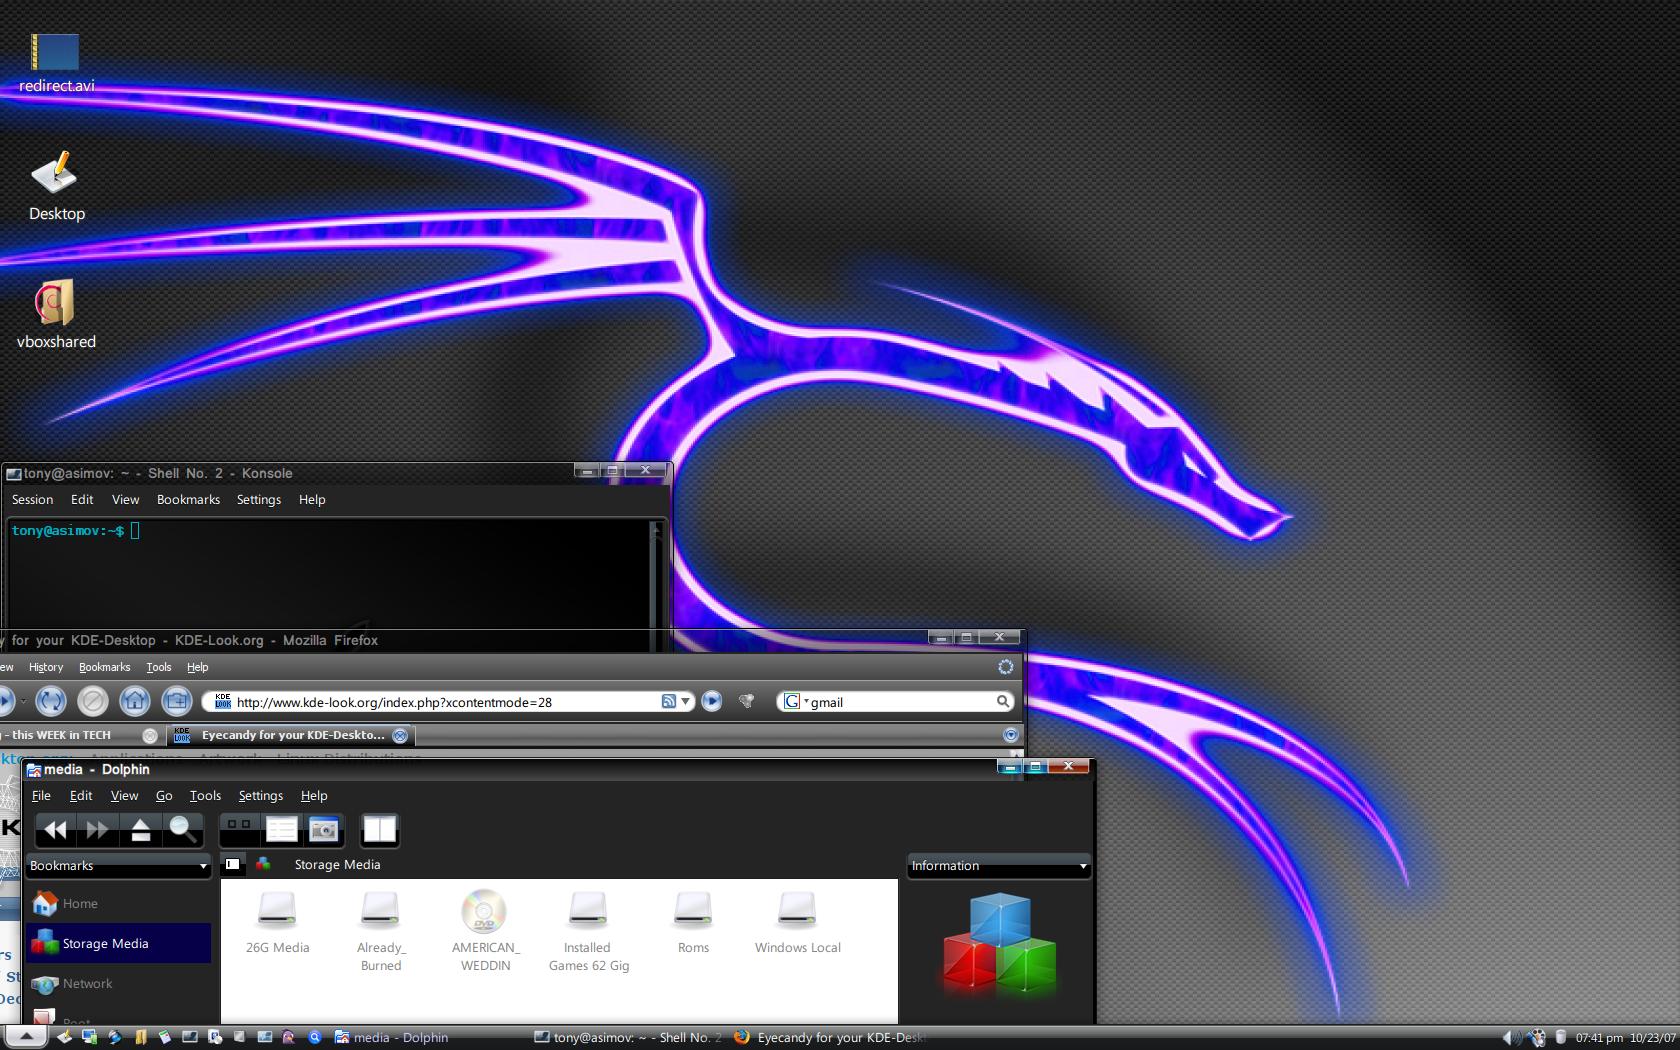
Task: Click Firefox Go button beside address bar
Action: 711,701
